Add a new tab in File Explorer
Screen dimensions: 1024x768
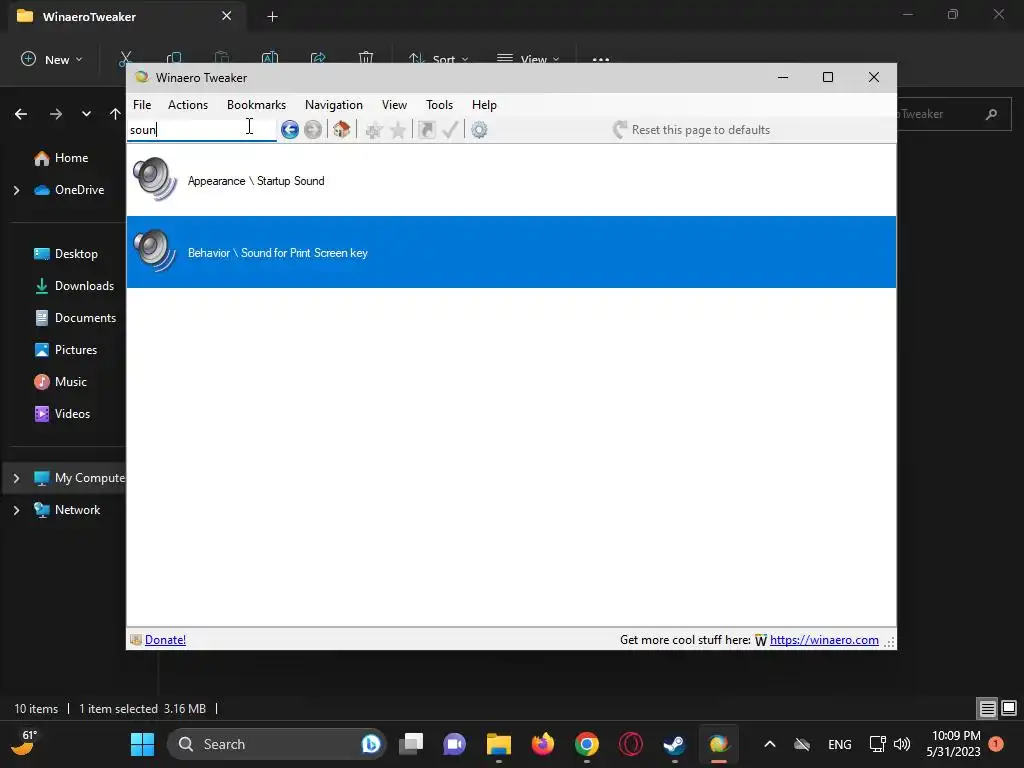pos(272,17)
